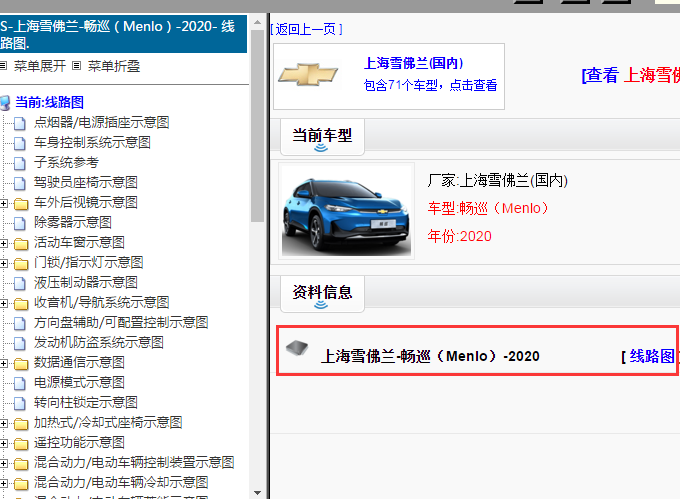Click the gray cube icon beside 上海雪佛兰-畅巡
This screenshot has height=499, width=680.
point(297,347)
